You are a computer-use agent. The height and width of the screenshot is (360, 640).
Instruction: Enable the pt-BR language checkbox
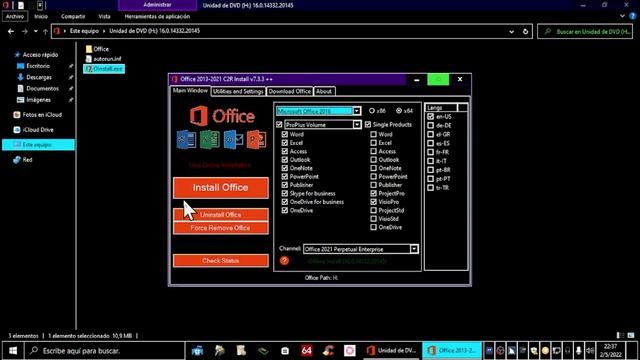tap(430, 170)
